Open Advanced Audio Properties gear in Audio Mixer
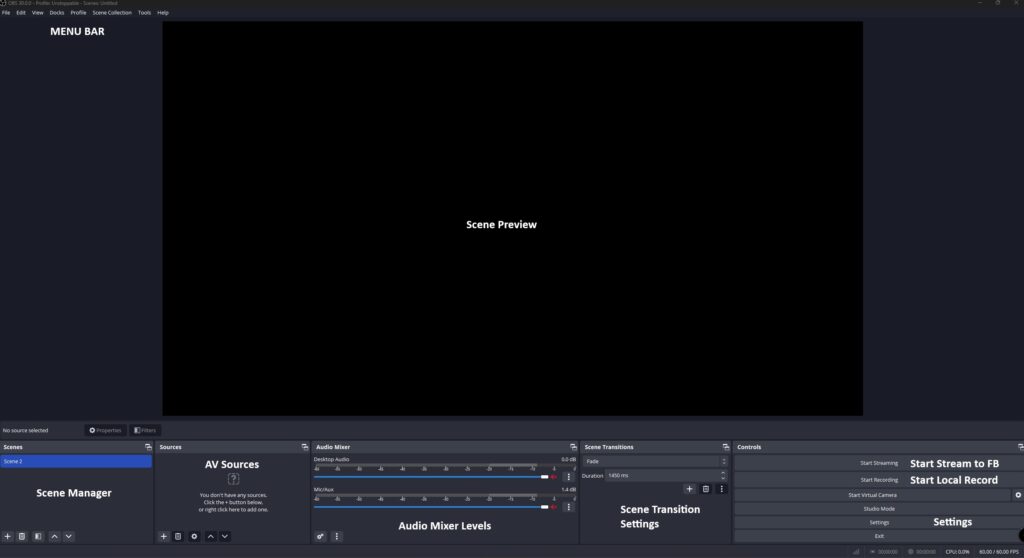 [320, 536]
